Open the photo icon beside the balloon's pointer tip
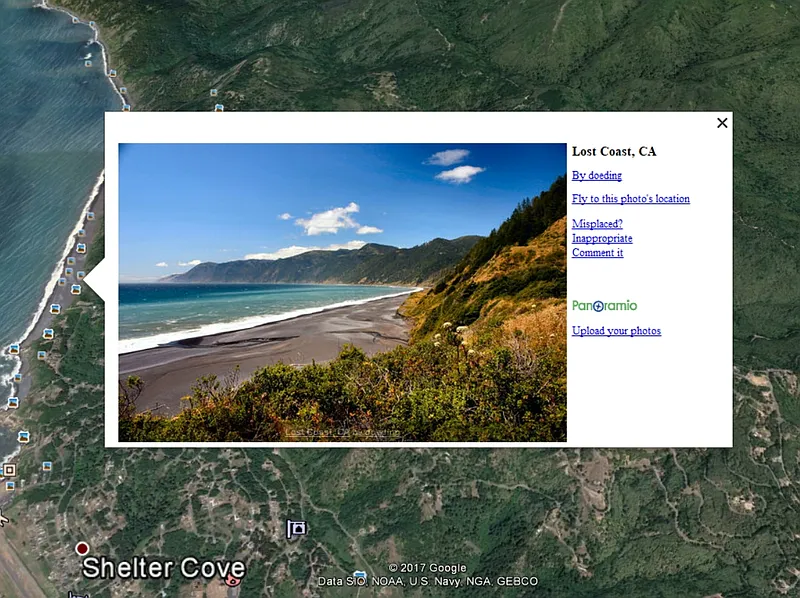Screen dimensions: 800x598 click(76, 289)
